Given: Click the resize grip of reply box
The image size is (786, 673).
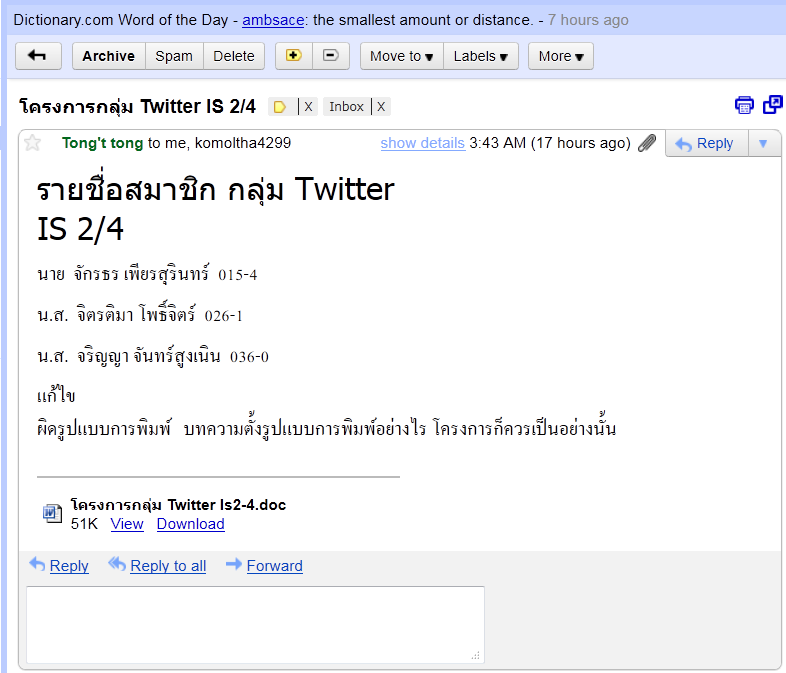Looking at the screenshot, I should click(476, 655).
